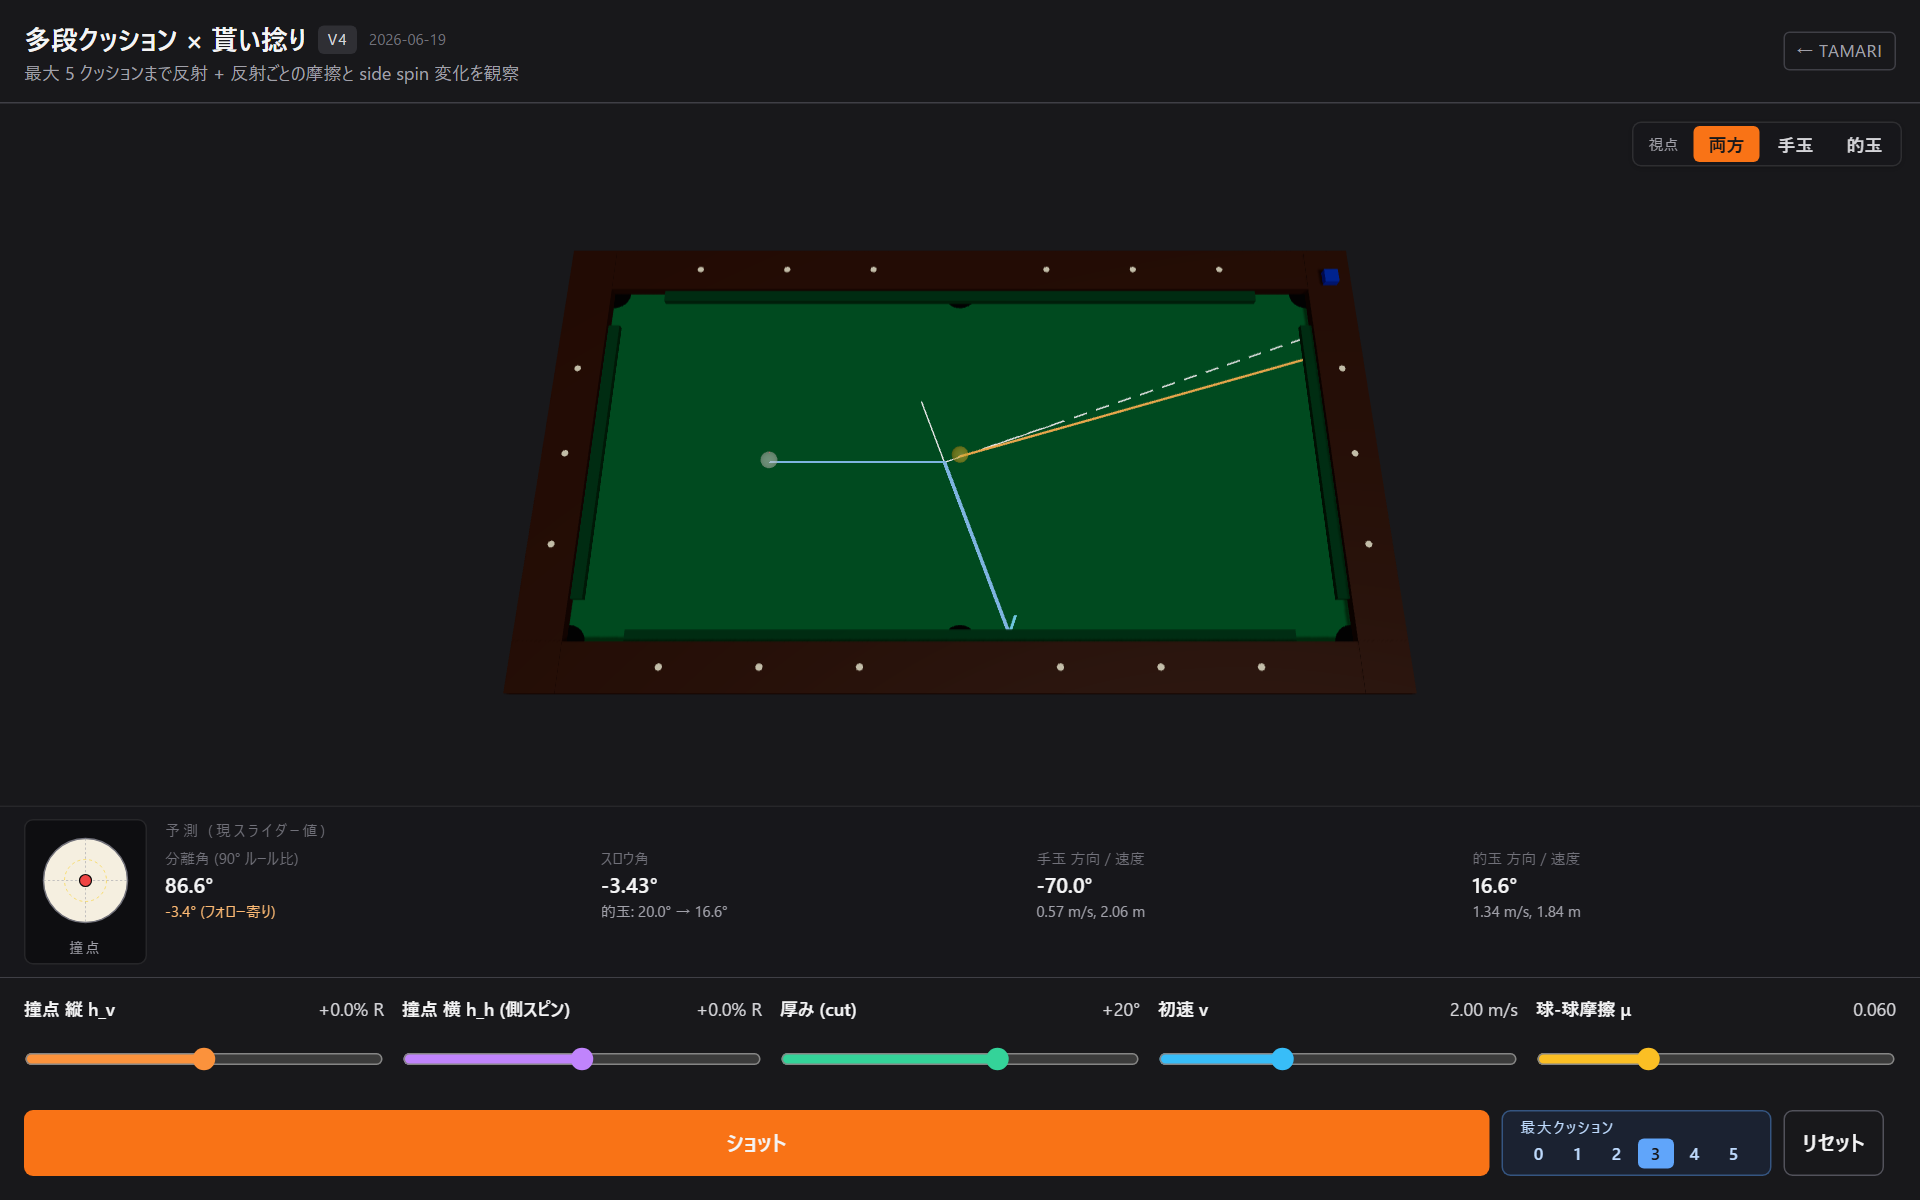Click the cue ball strike point diagram

tap(85, 880)
